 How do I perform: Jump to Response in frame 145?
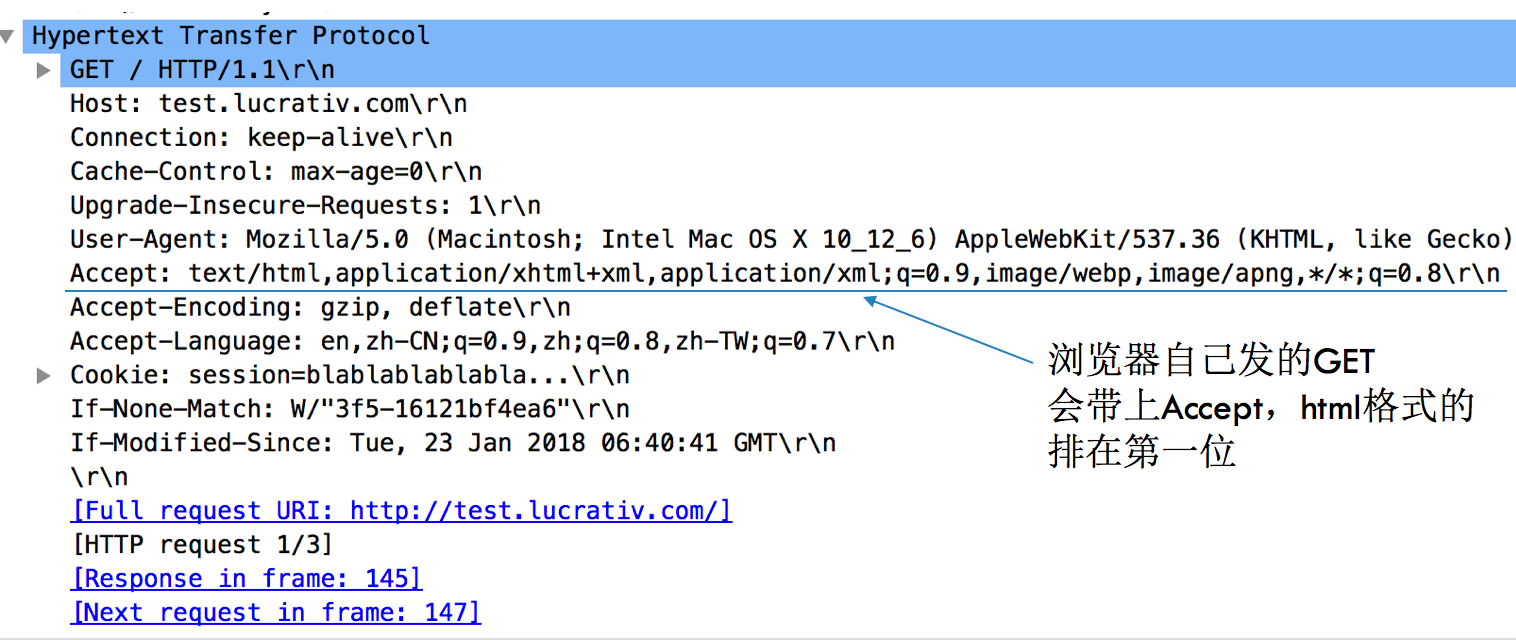(246, 579)
